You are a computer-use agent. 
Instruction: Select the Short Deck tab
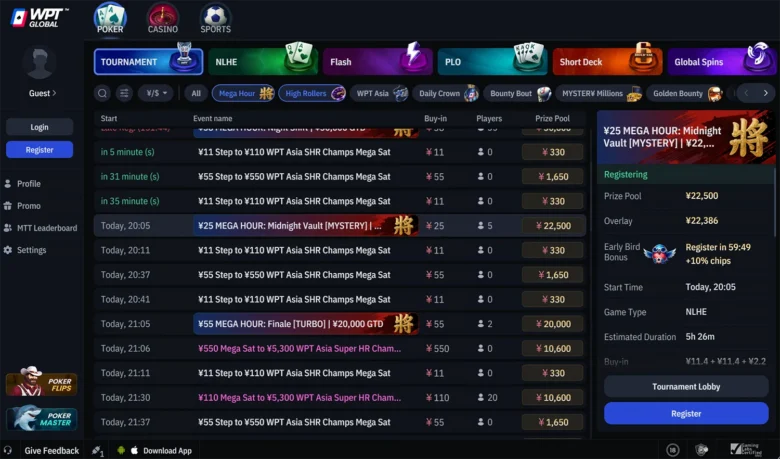coord(607,61)
